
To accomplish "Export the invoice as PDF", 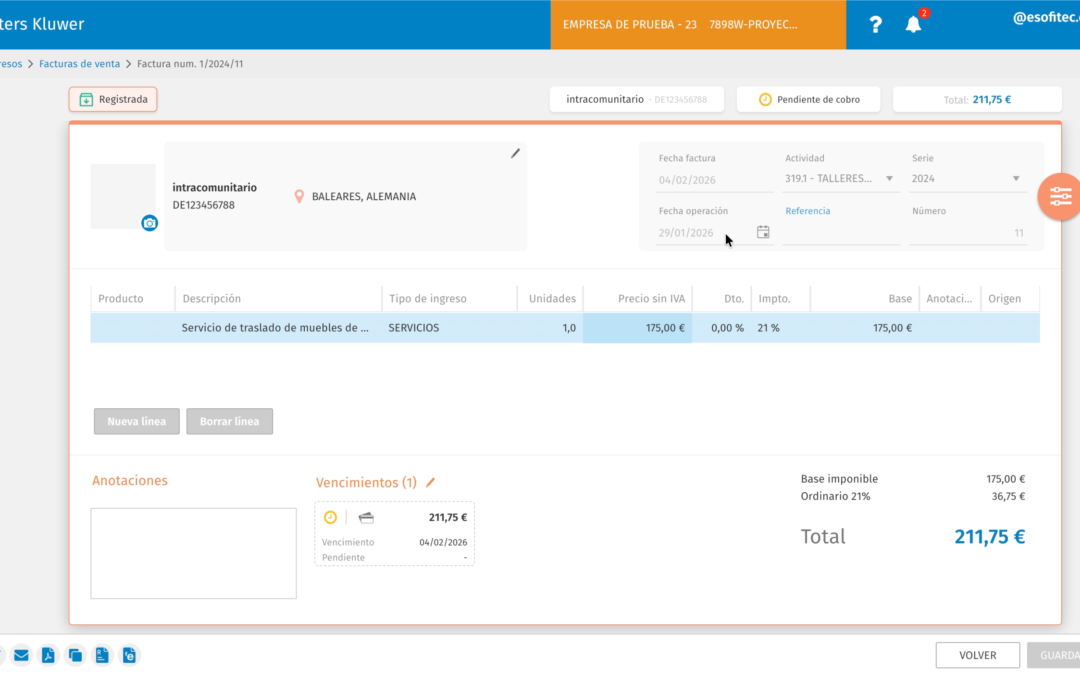I will pyautogui.click(x=48, y=655).
